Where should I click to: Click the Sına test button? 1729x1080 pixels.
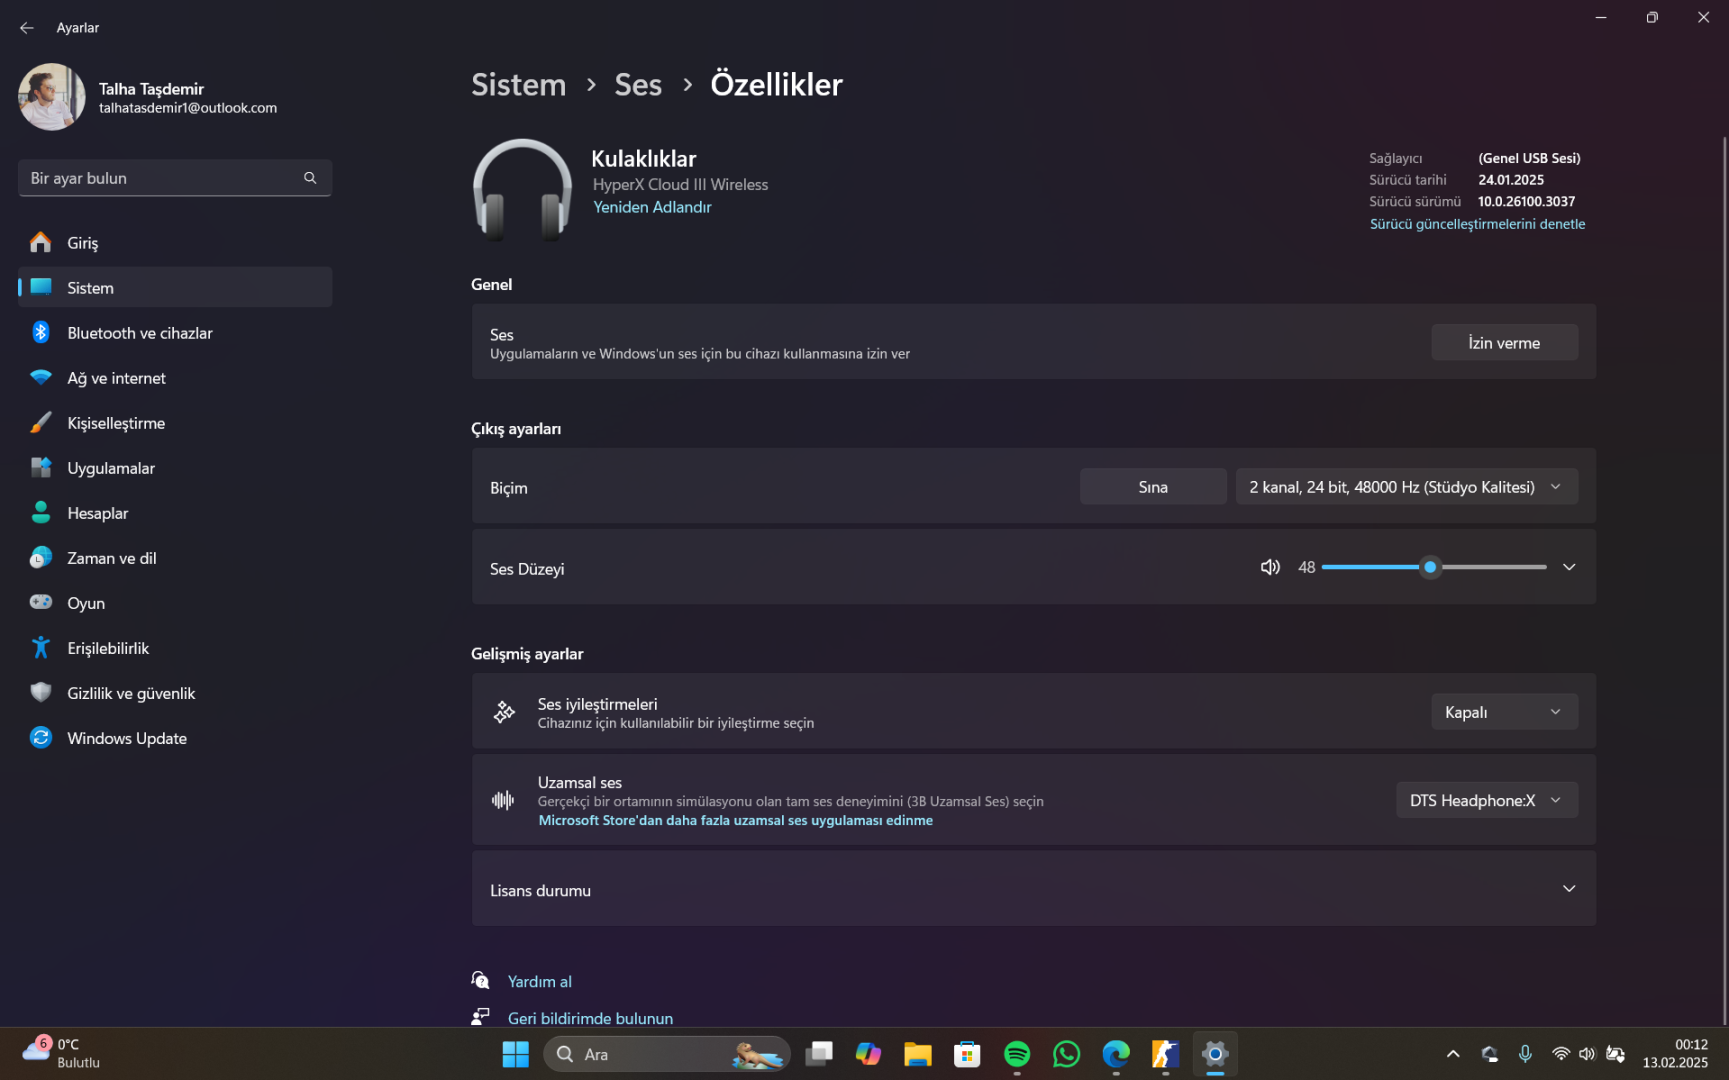pyautogui.click(x=1153, y=487)
